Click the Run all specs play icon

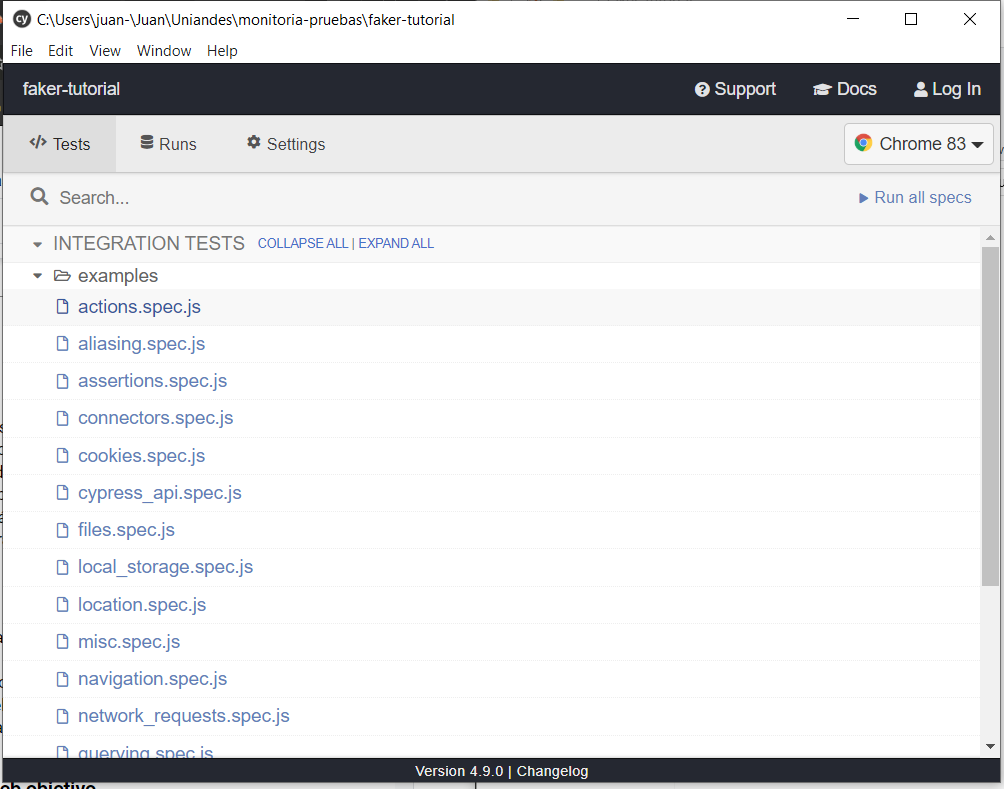(863, 199)
